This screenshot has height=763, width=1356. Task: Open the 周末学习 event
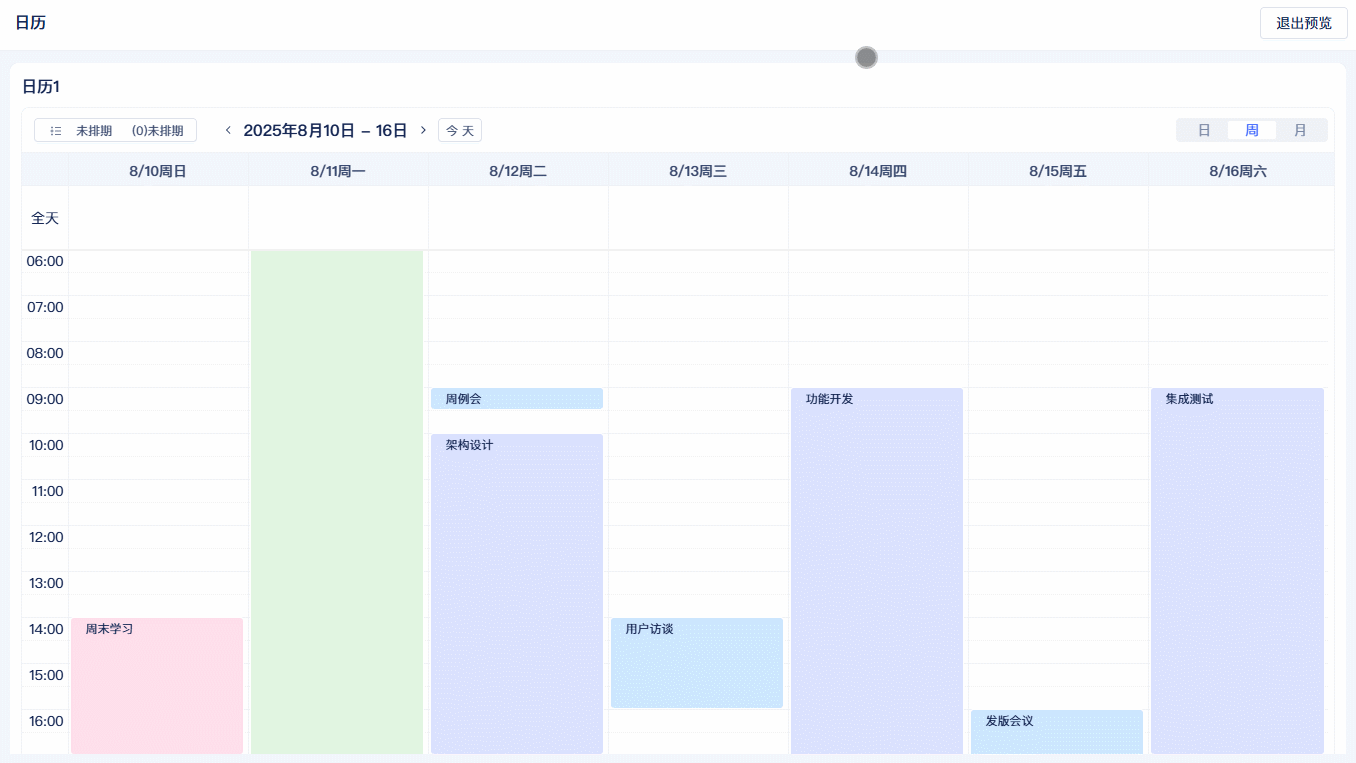(157, 686)
